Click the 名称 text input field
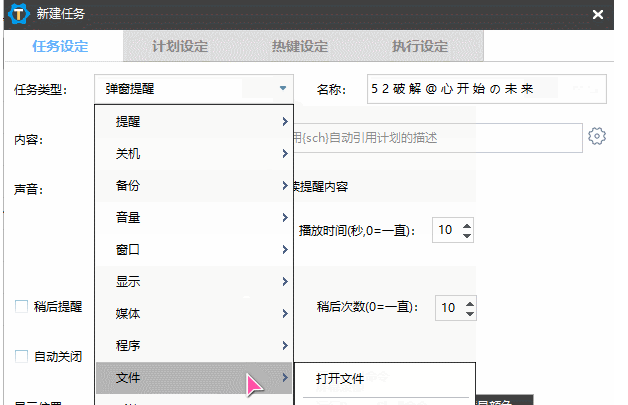The image size is (628, 405). point(485,89)
